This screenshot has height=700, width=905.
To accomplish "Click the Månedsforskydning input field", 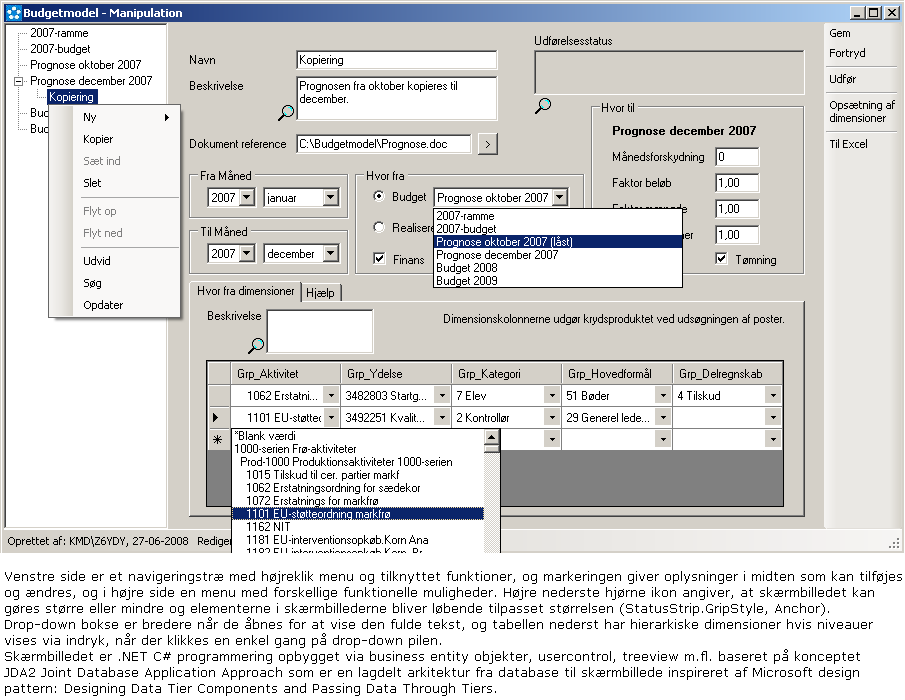I will 736,157.
